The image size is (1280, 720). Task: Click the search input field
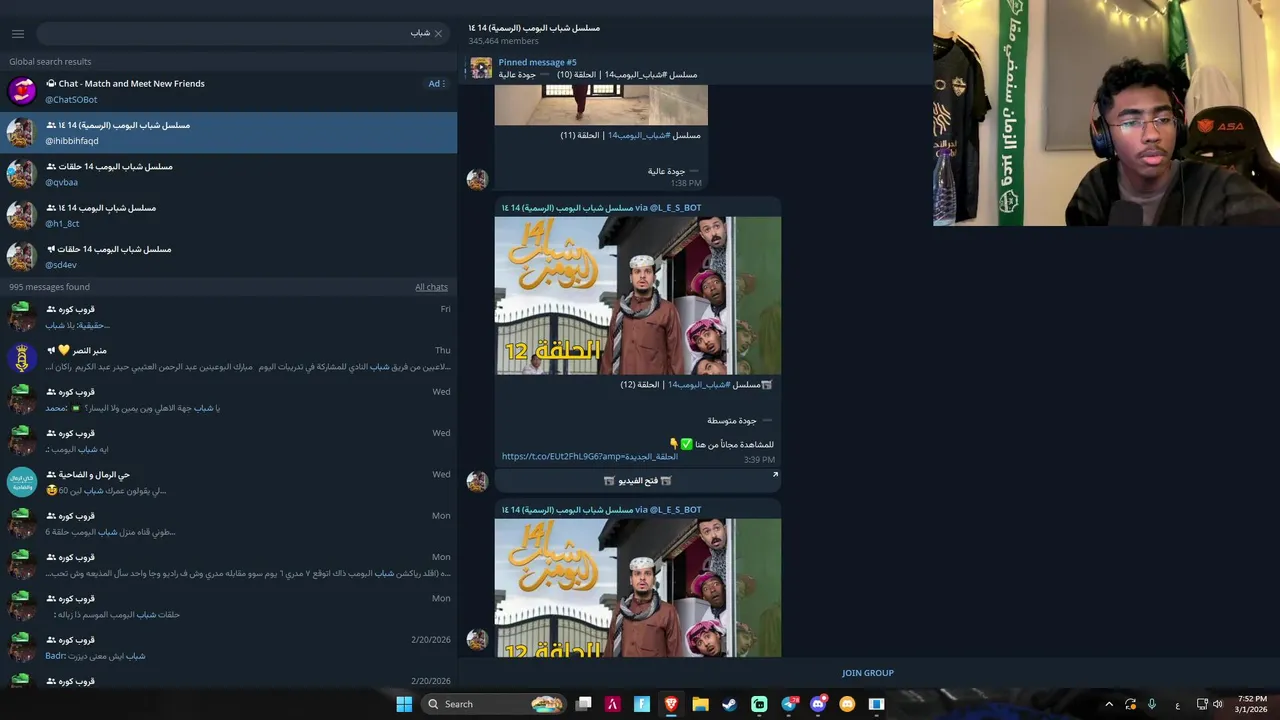(242, 33)
